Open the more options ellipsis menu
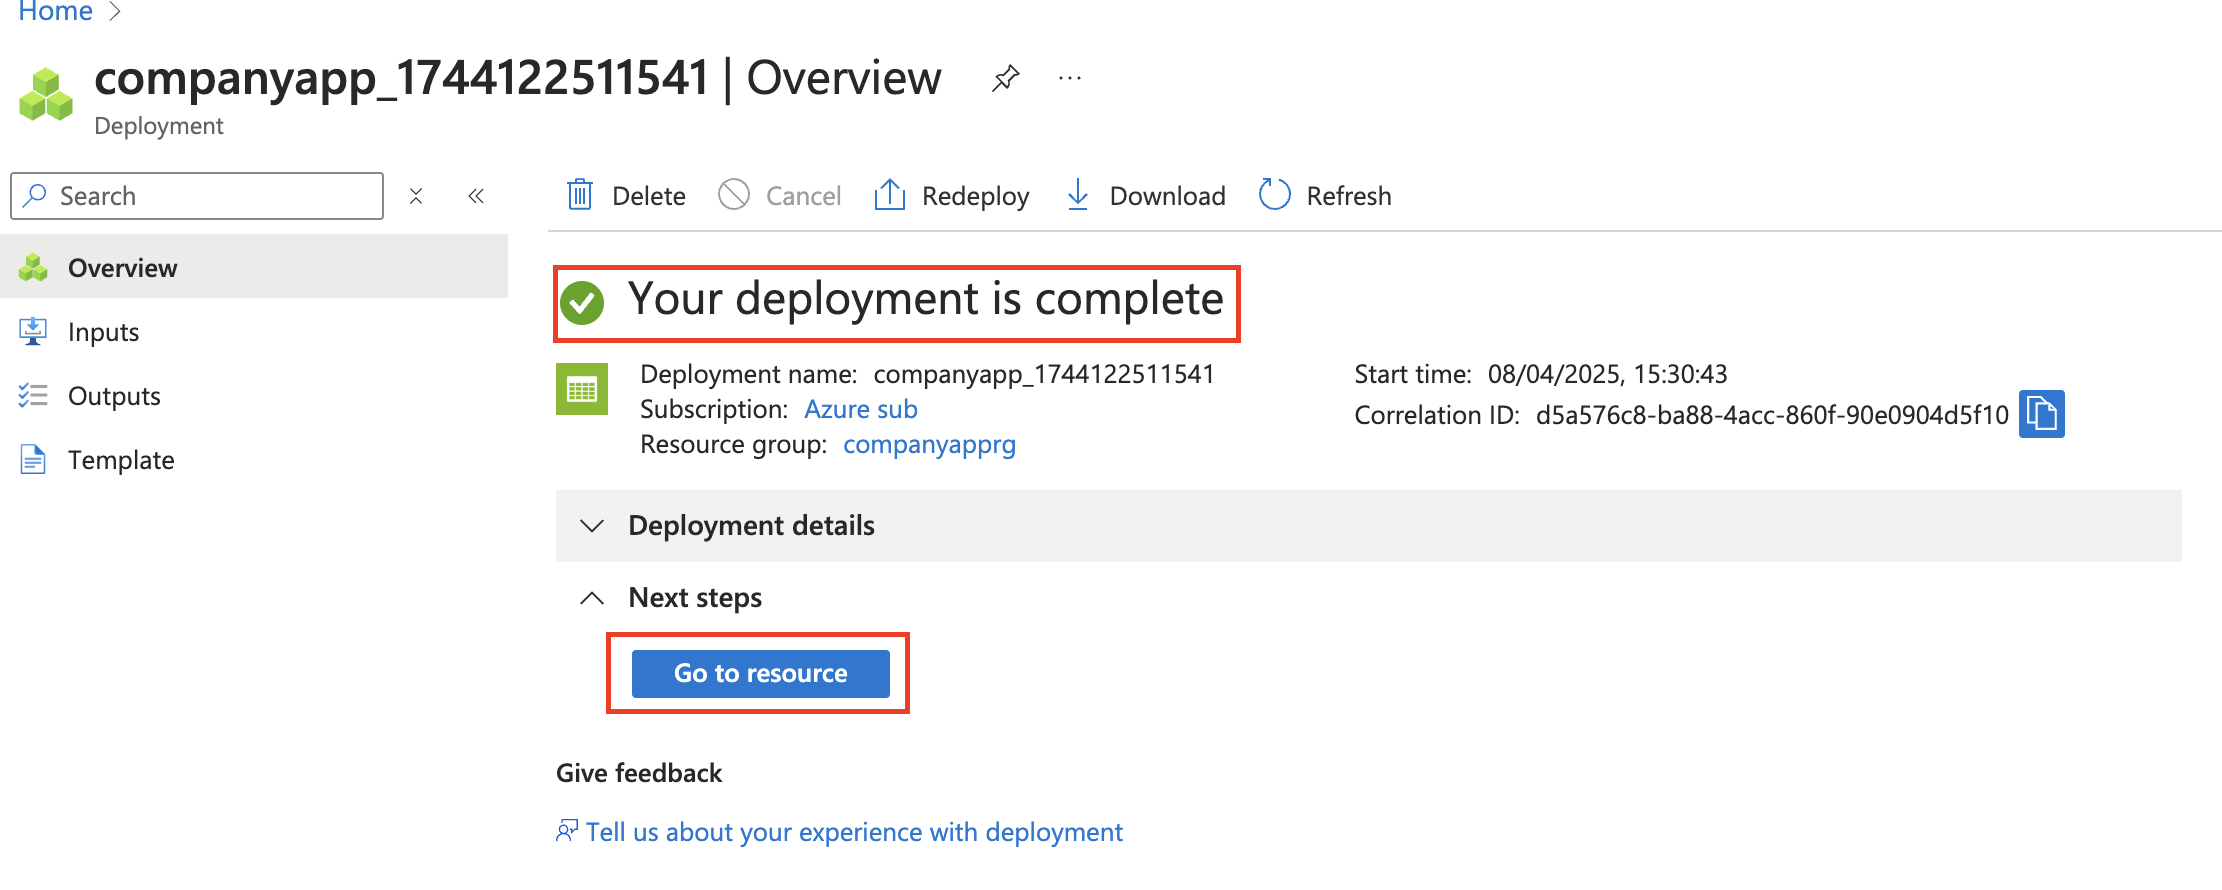 tap(1070, 78)
